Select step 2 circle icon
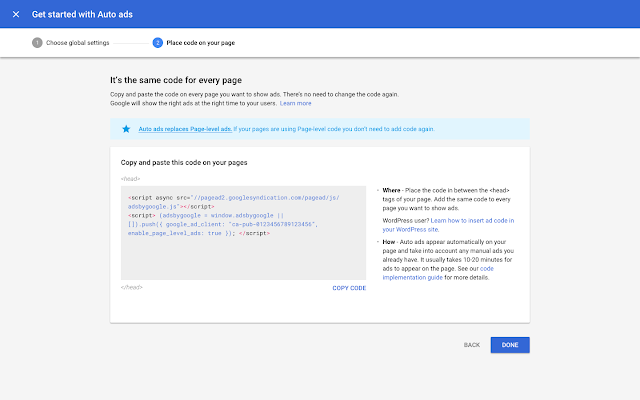Image resolution: width=640 pixels, height=400 pixels. (x=158, y=43)
